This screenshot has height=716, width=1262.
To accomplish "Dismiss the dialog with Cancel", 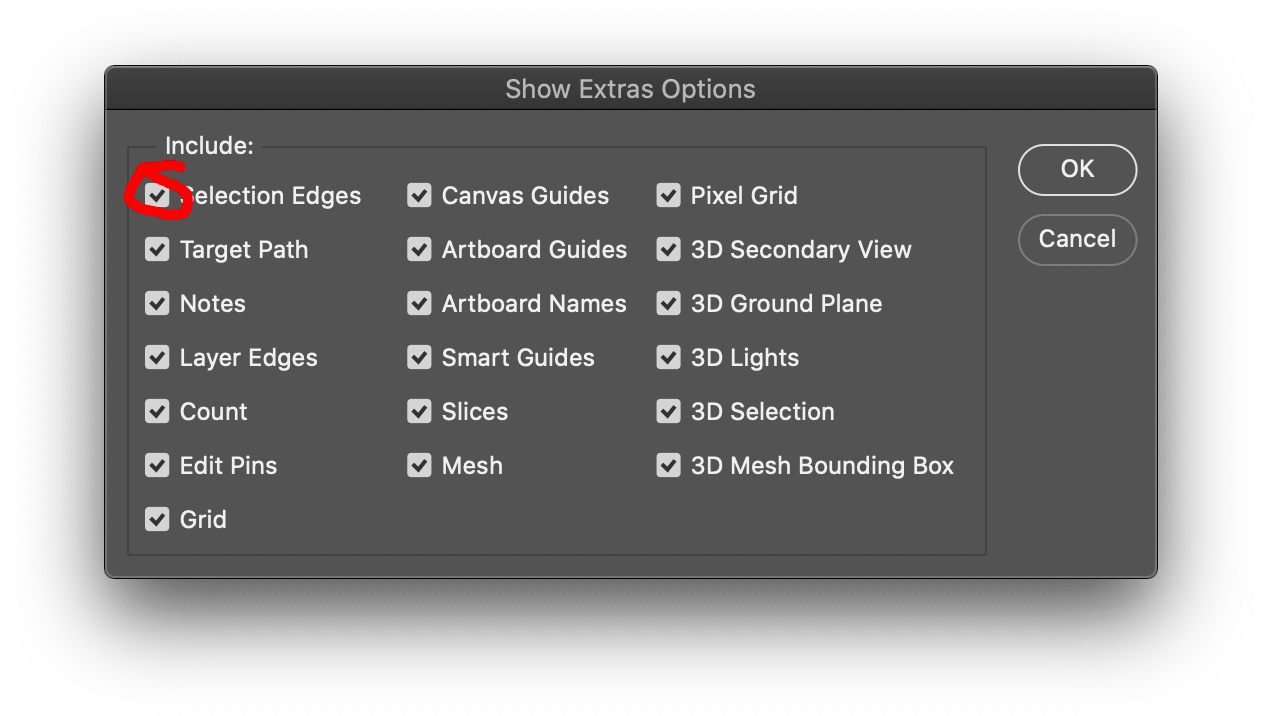I will [x=1077, y=239].
